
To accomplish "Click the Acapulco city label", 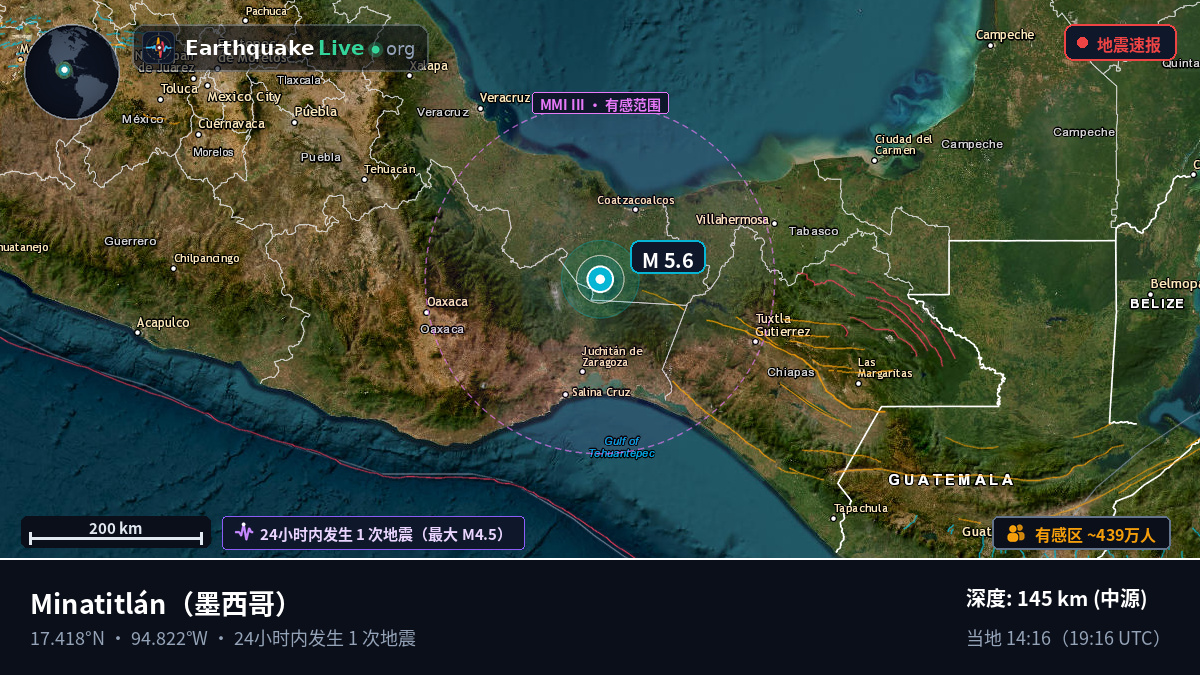I will 163,322.
